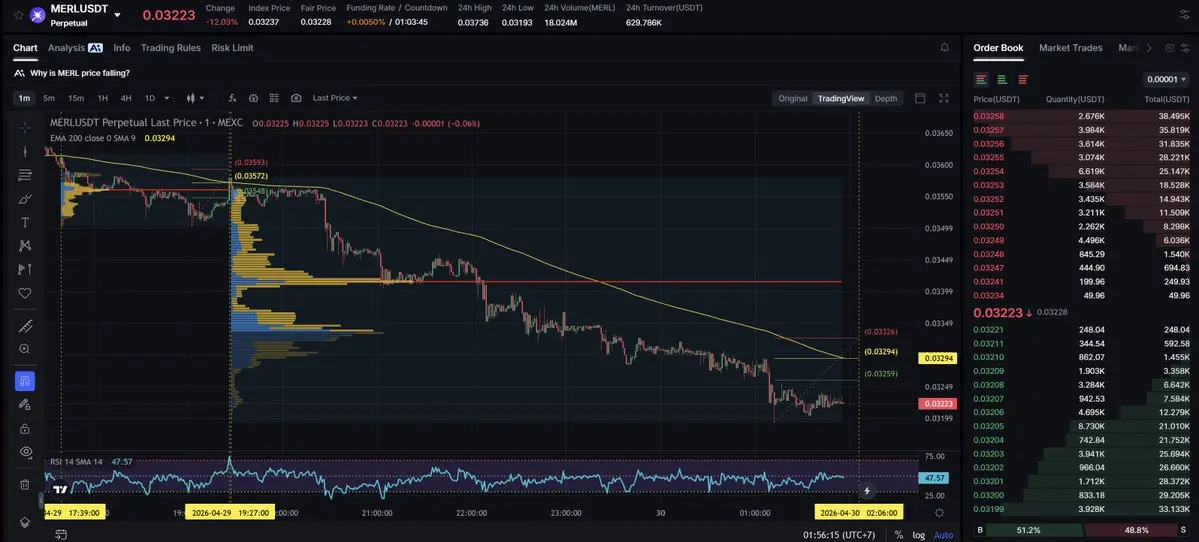This screenshot has height=542, width=1199.
Task: Toggle stay in drawing mode
Action: tap(24, 404)
